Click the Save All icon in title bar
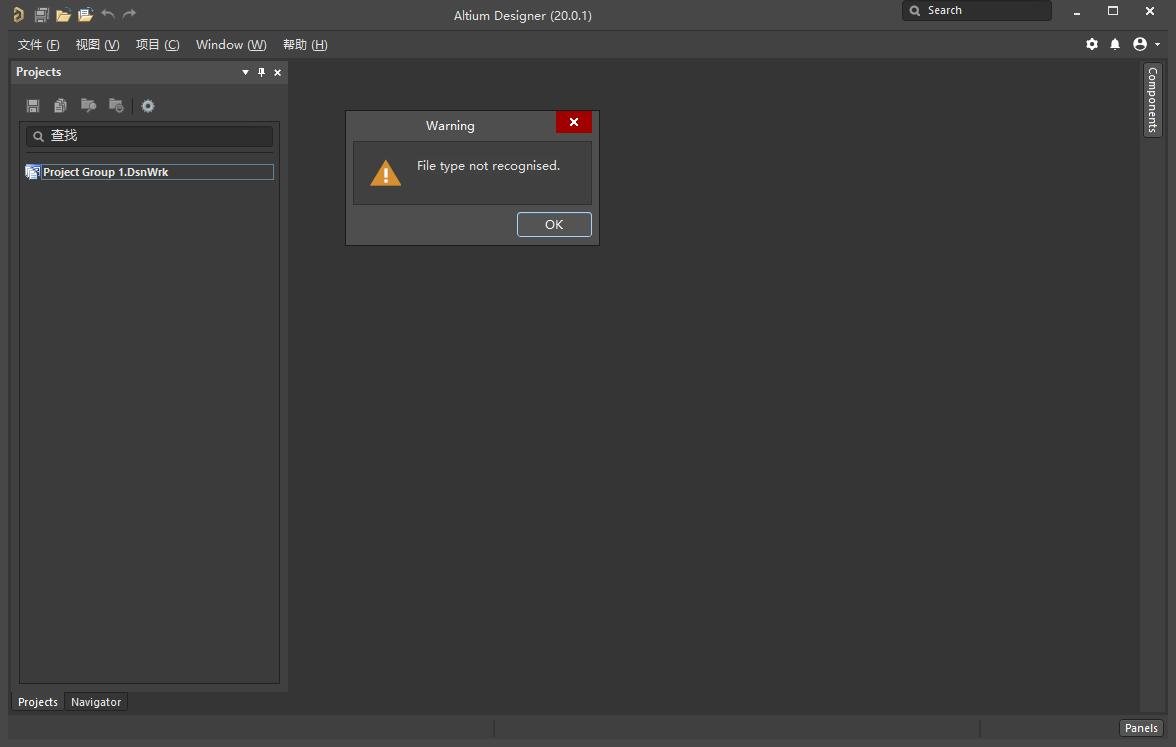 point(41,14)
